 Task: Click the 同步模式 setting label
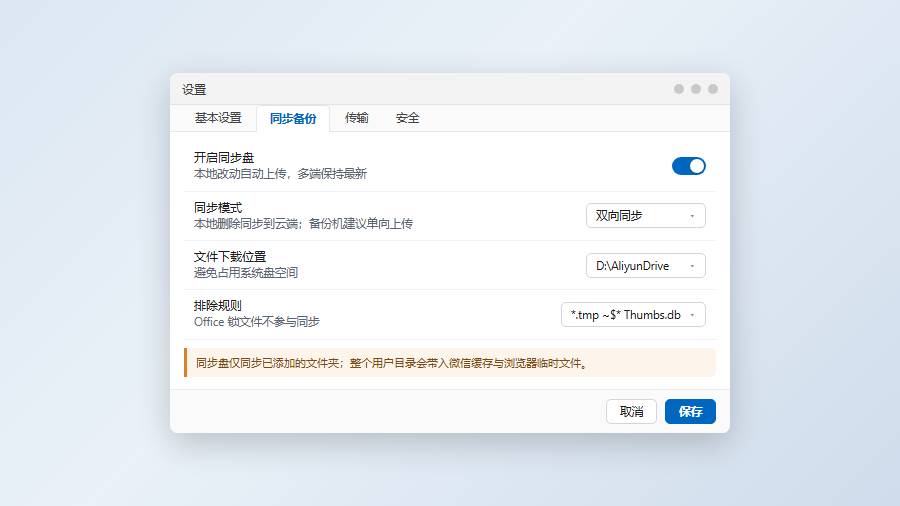[x=218, y=208]
